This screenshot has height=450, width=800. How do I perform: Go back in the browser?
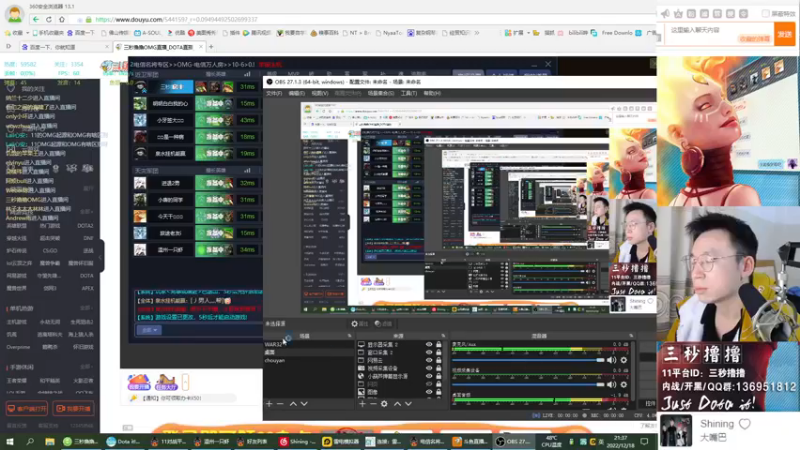click(35, 19)
